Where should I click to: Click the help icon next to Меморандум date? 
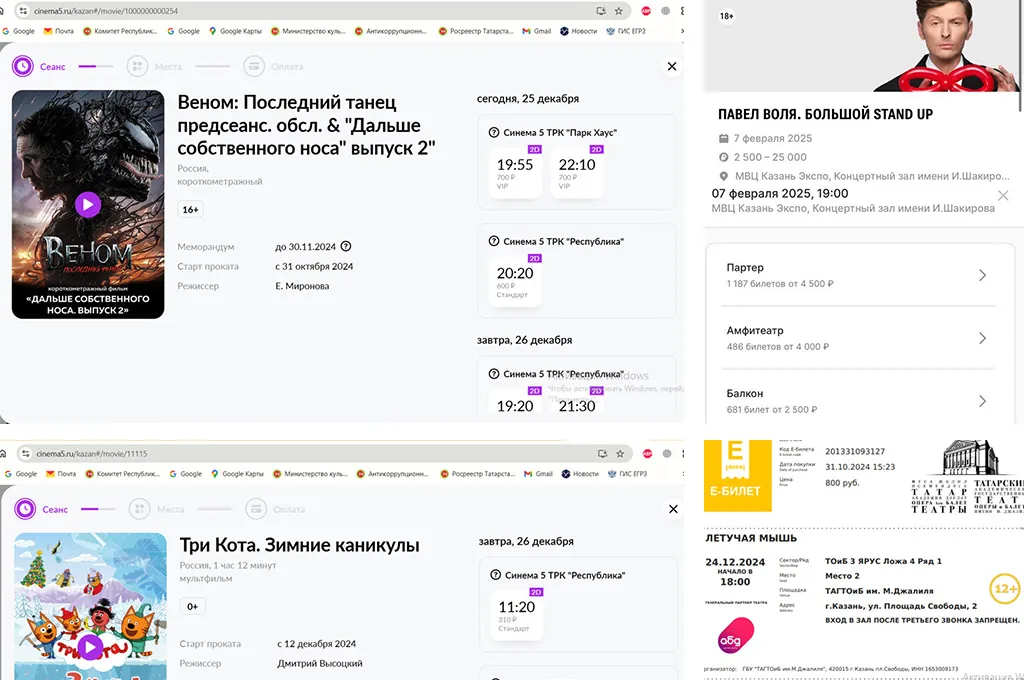point(346,246)
